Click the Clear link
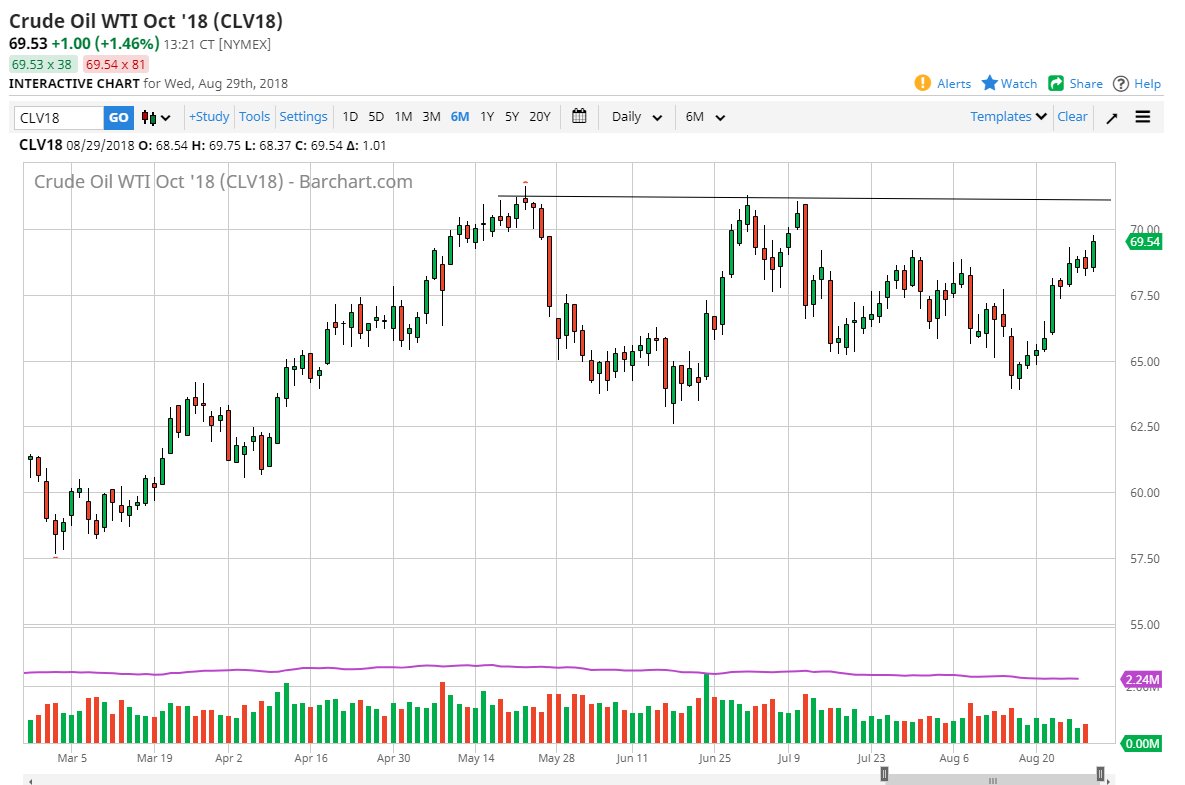Screen dimensions: 1185x785 [x=1072, y=117]
